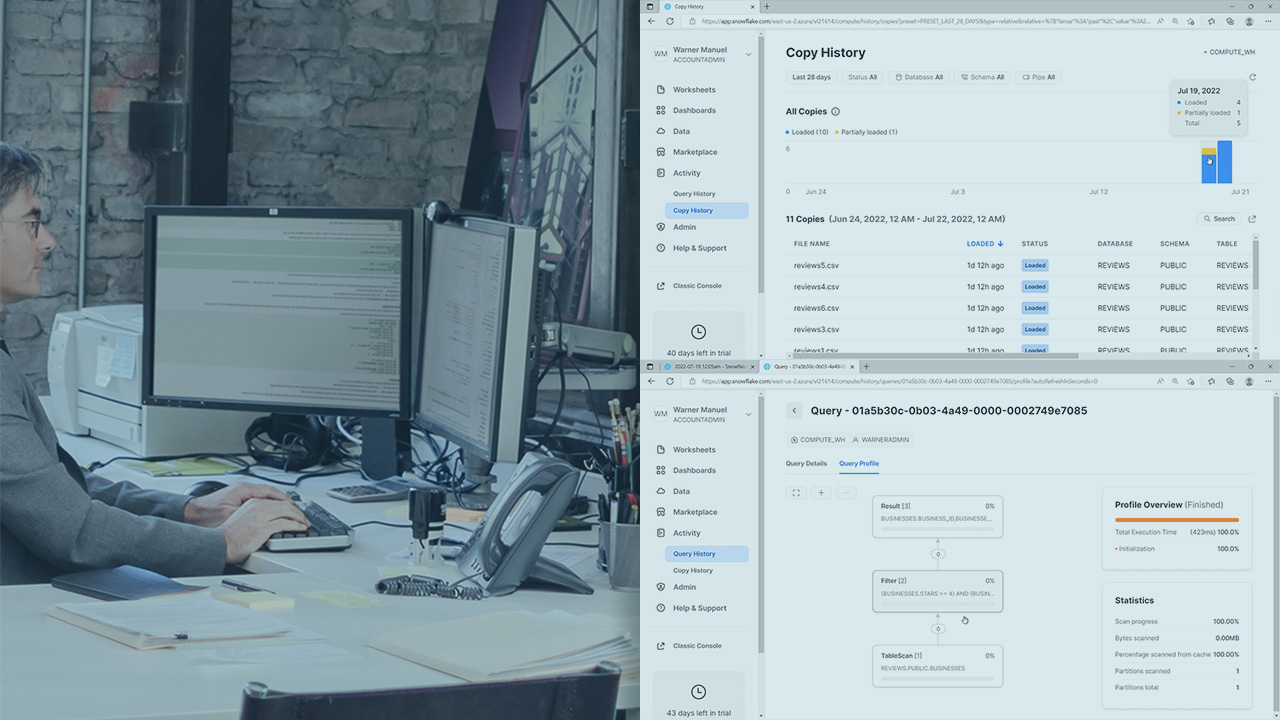Sort table by the LOADED column
Screen dimensions: 1280x720
[979, 243]
